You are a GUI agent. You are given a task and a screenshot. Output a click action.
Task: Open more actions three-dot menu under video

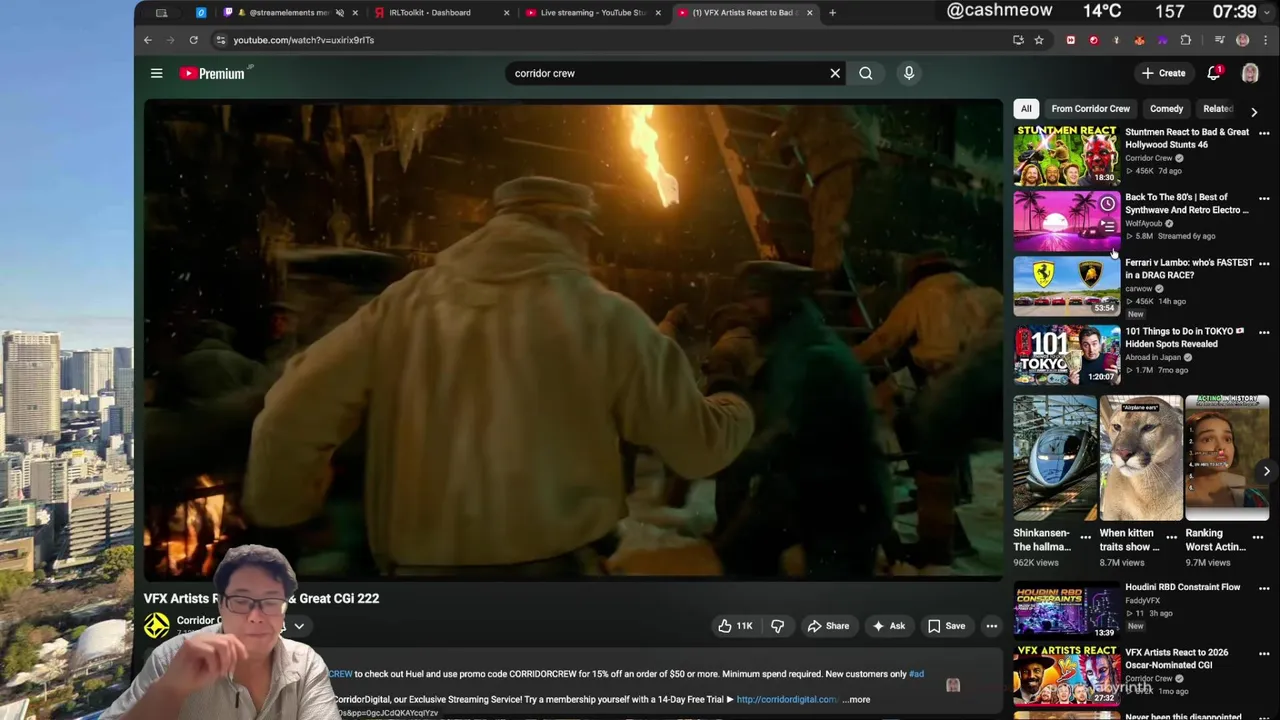(991, 626)
